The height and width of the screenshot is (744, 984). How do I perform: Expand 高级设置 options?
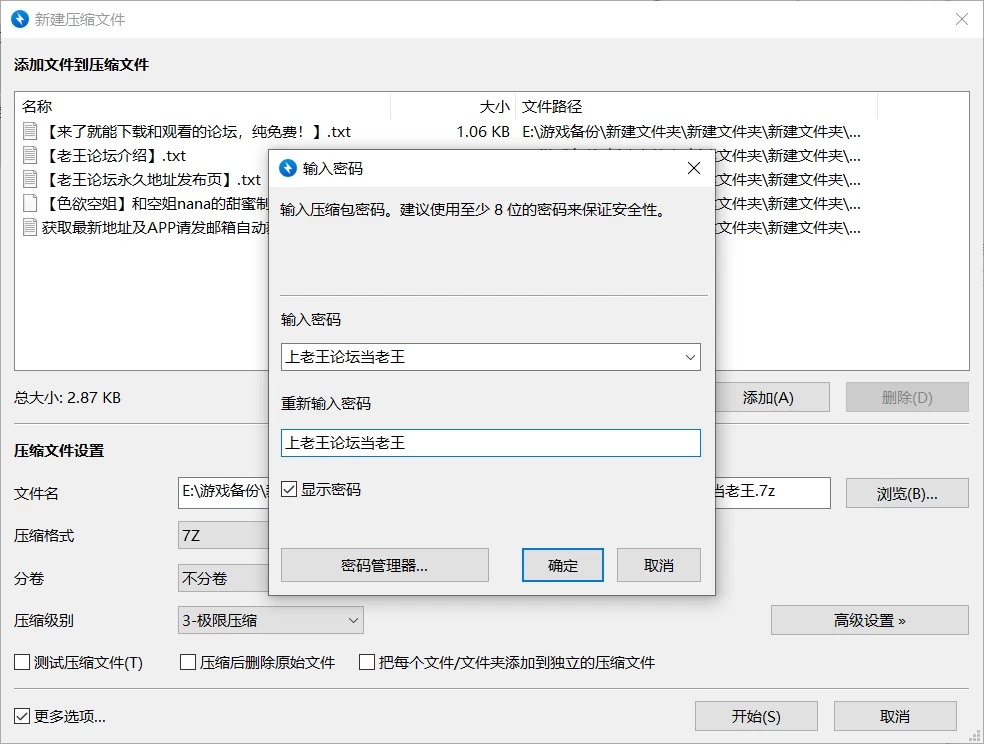[x=869, y=620]
